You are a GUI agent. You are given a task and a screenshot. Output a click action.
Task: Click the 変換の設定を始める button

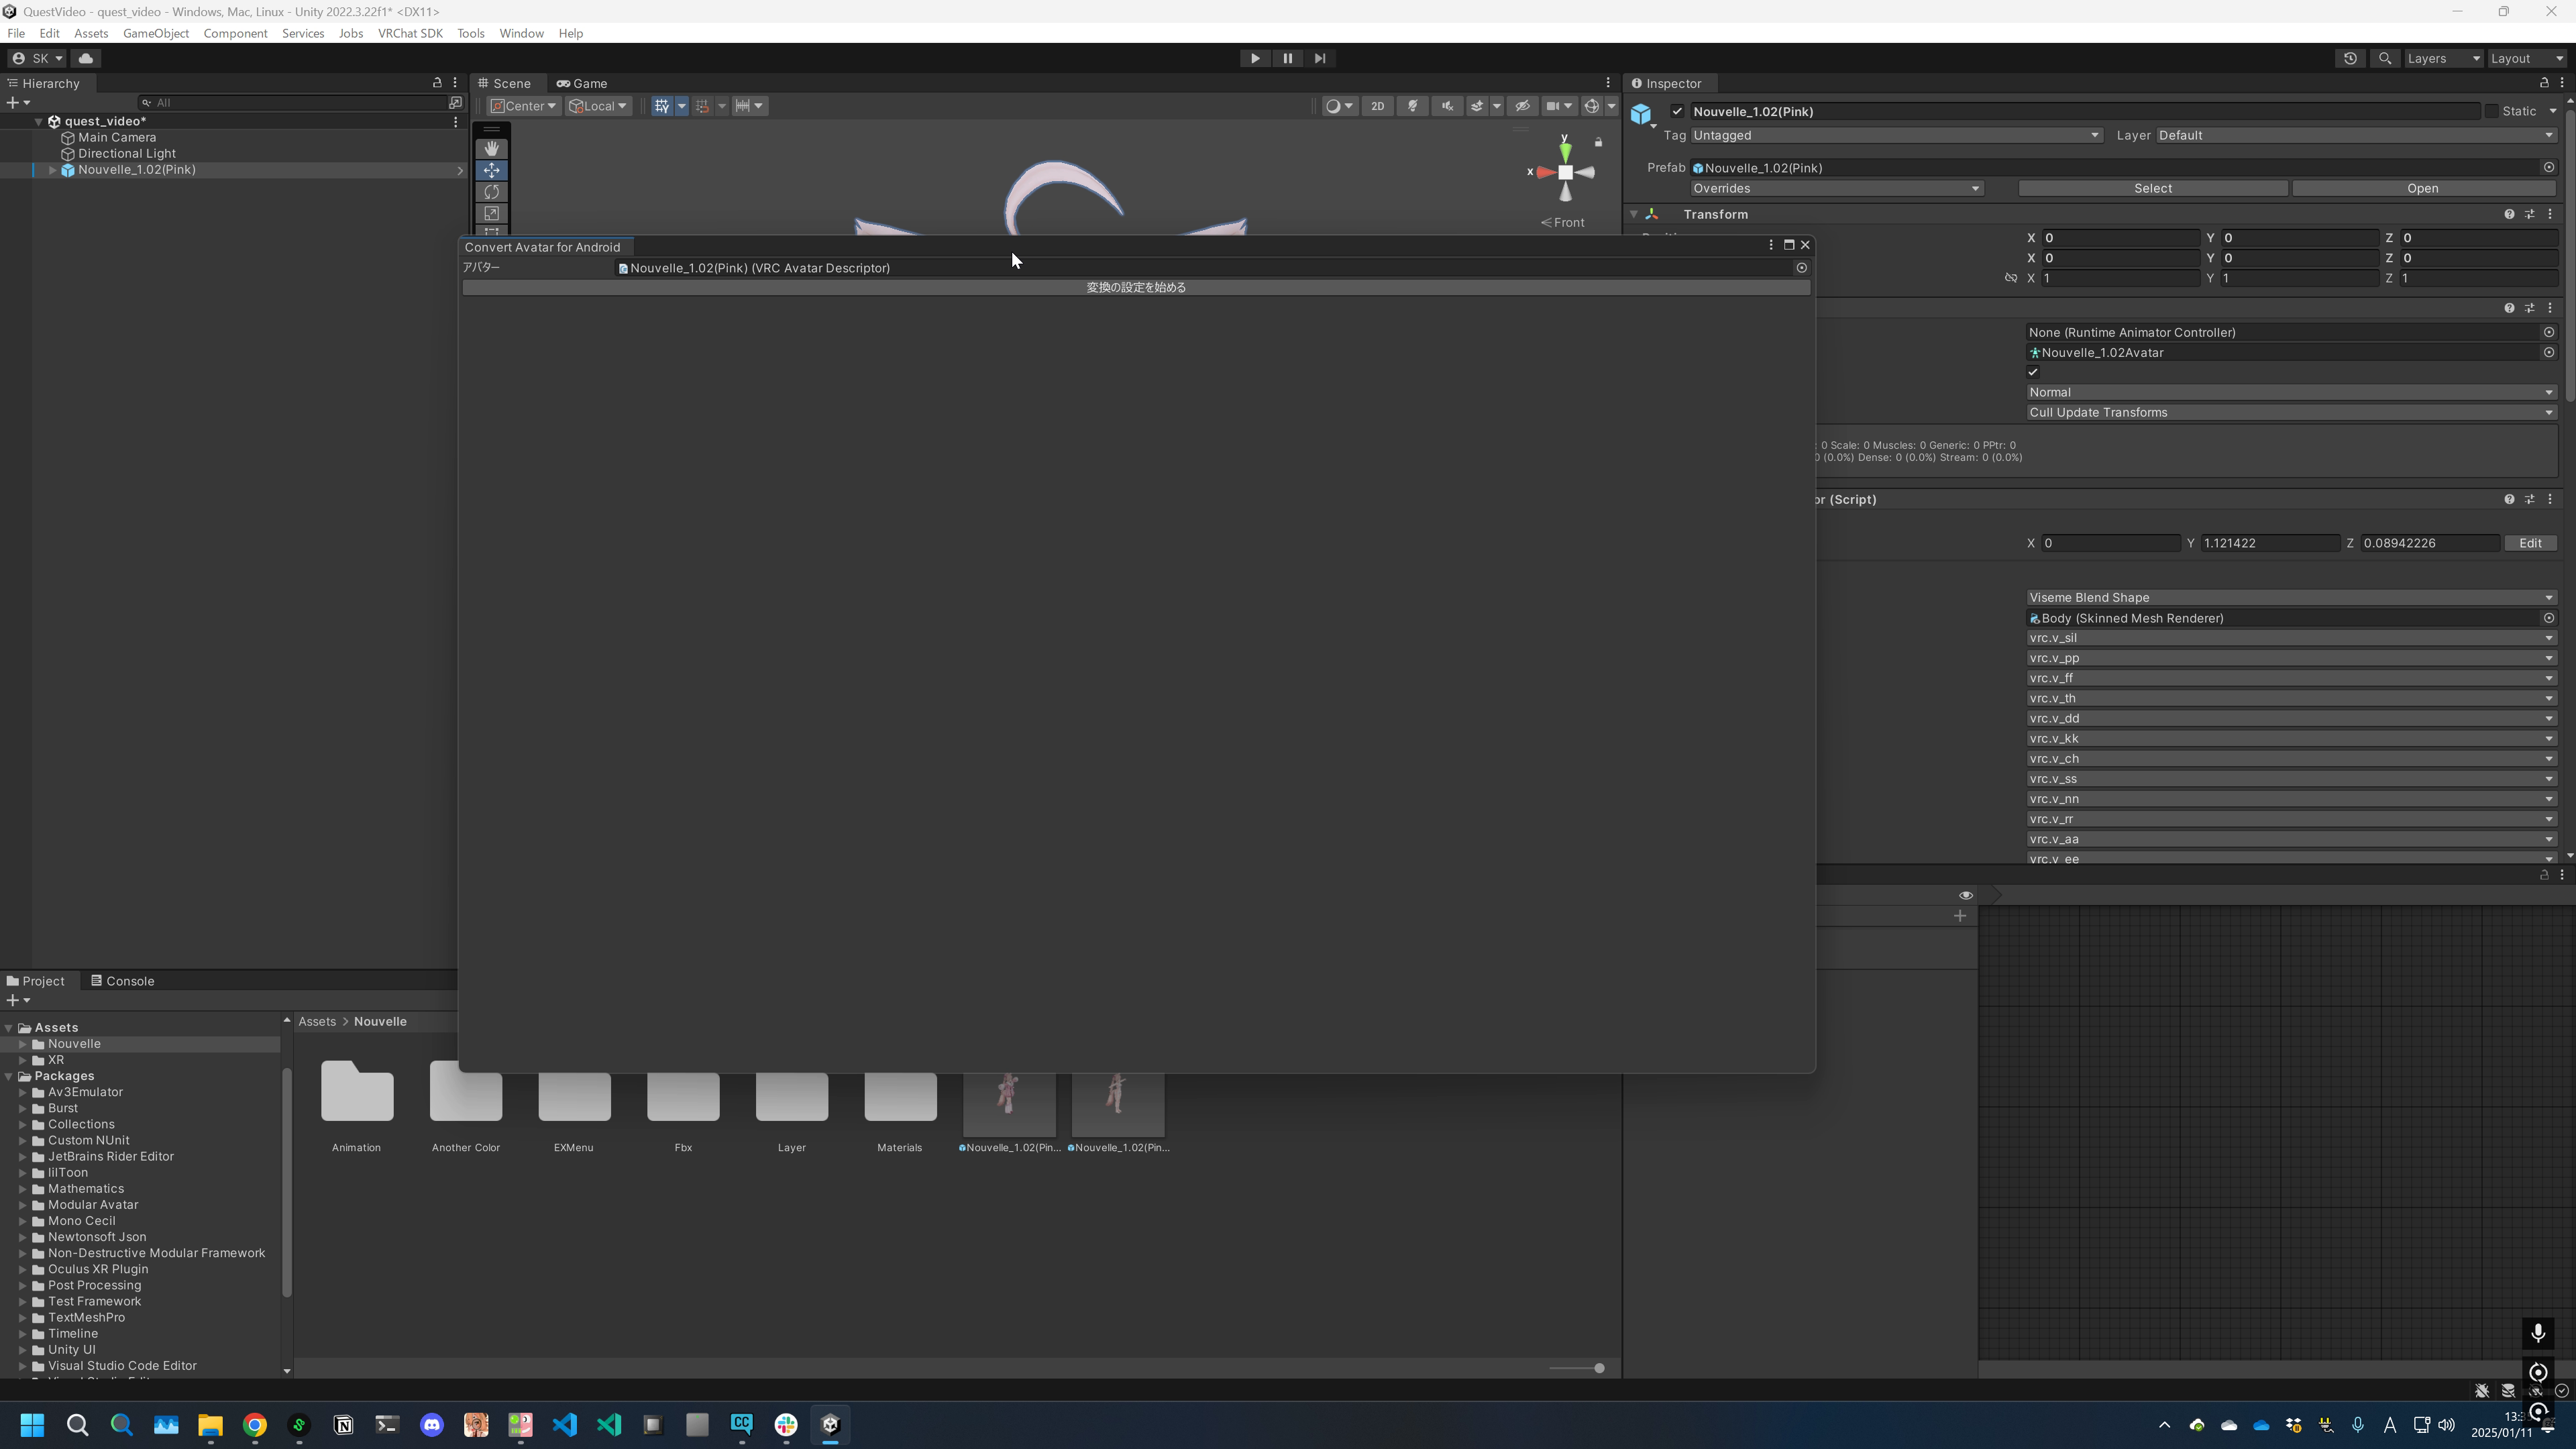(x=1136, y=287)
